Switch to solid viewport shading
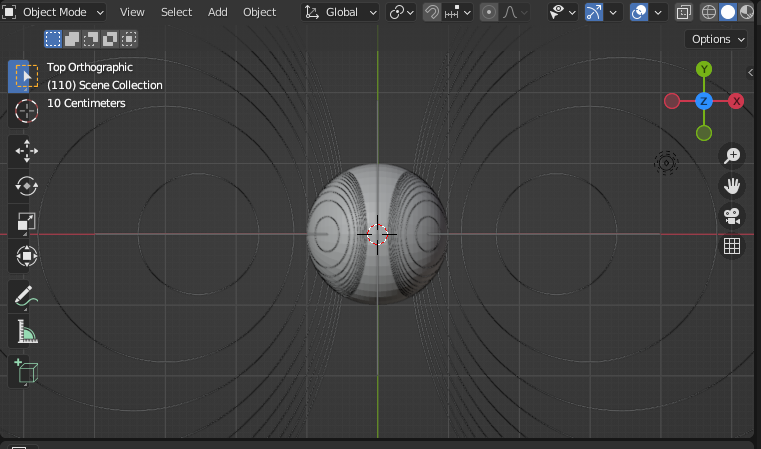The height and width of the screenshot is (449, 761). click(727, 12)
